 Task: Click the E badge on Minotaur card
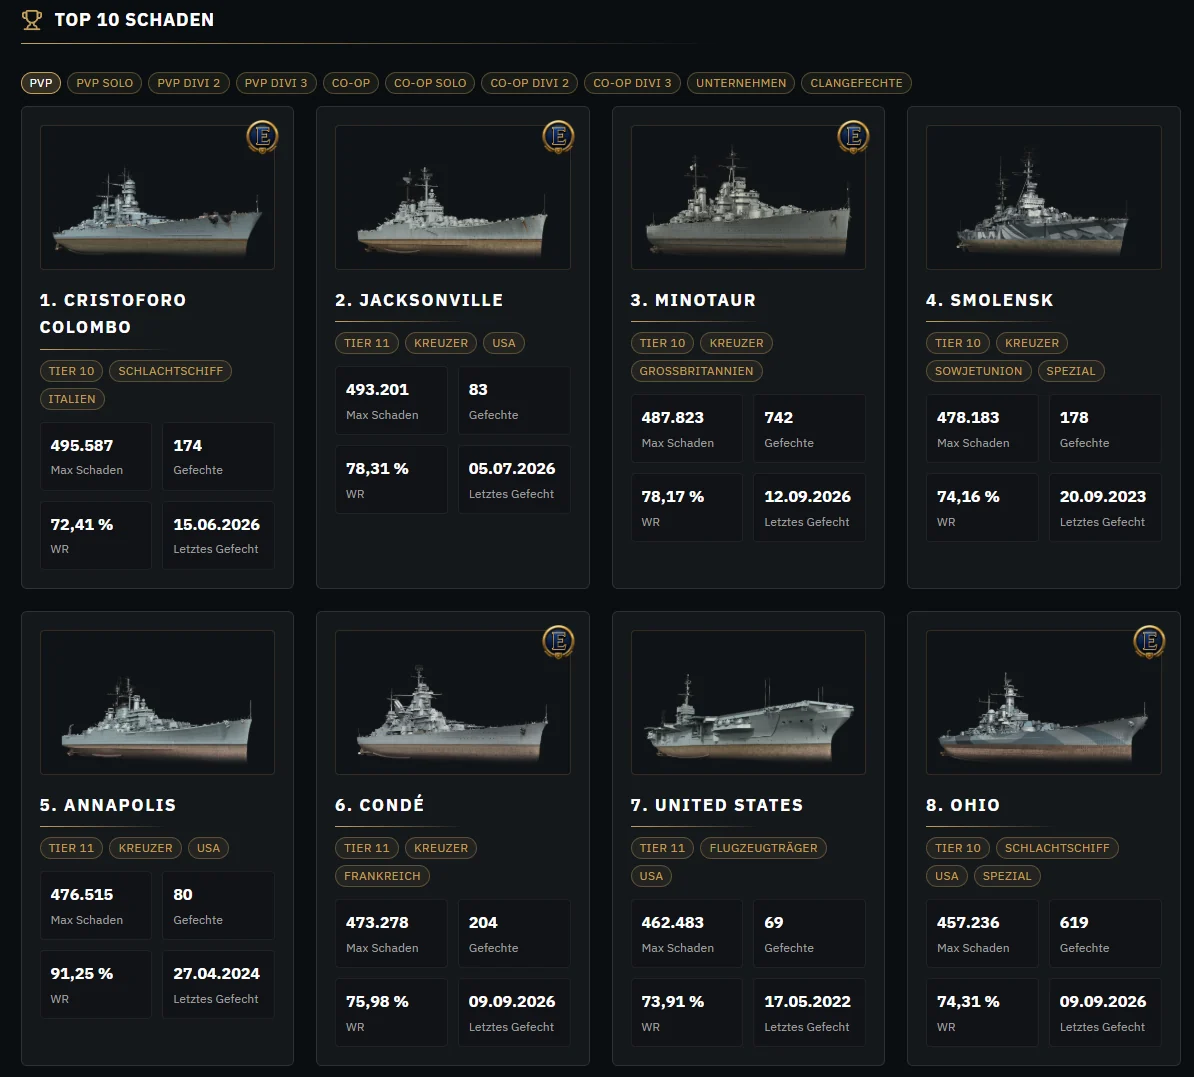[x=854, y=136]
